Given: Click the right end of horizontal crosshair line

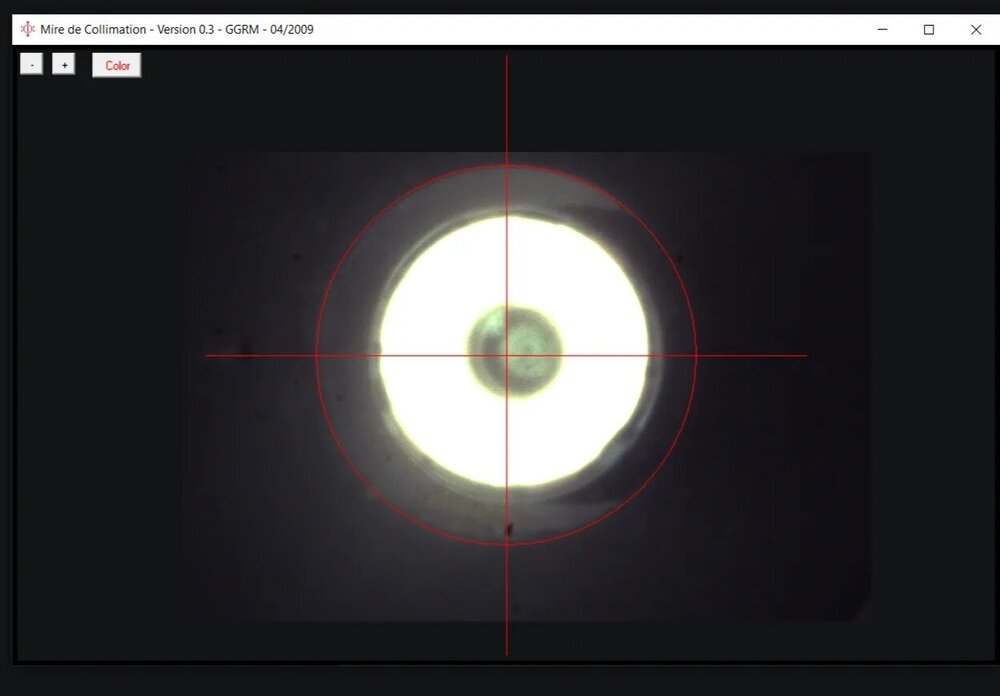Looking at the screenshot, I should (804, 355).
